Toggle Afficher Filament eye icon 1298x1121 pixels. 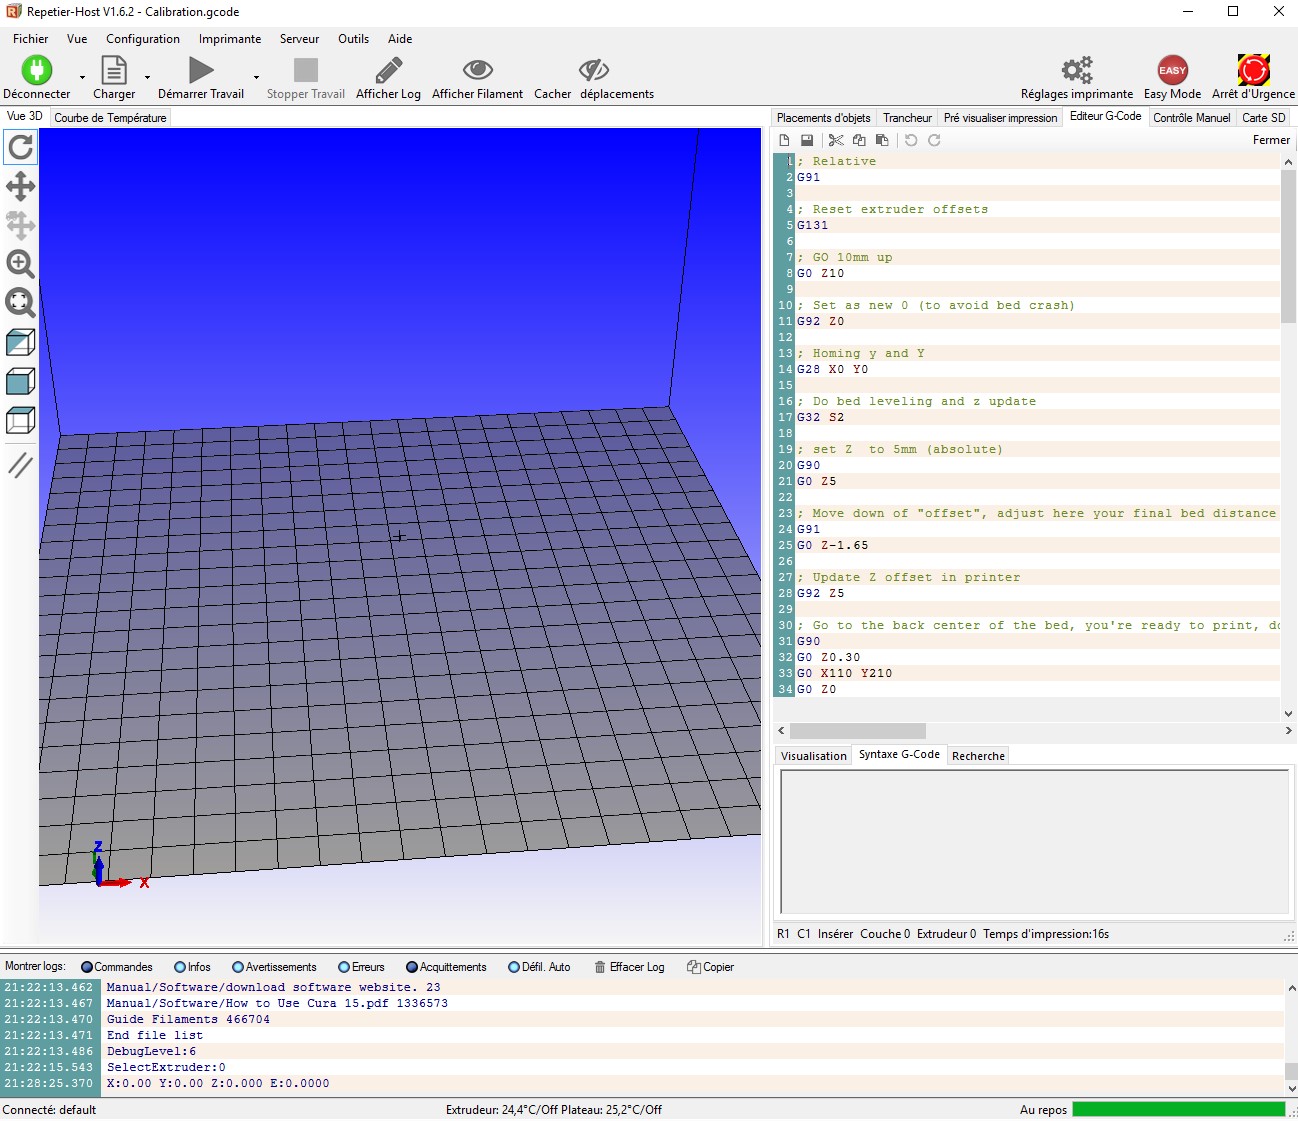(x=478, y=70)
